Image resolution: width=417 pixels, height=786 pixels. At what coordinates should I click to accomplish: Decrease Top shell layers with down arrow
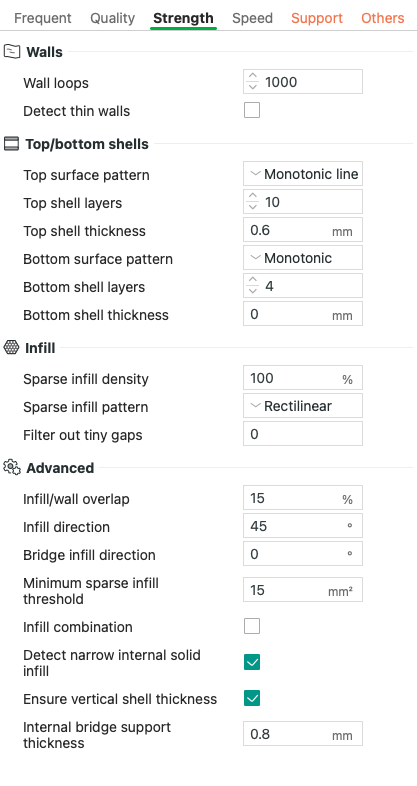(253, 207)
